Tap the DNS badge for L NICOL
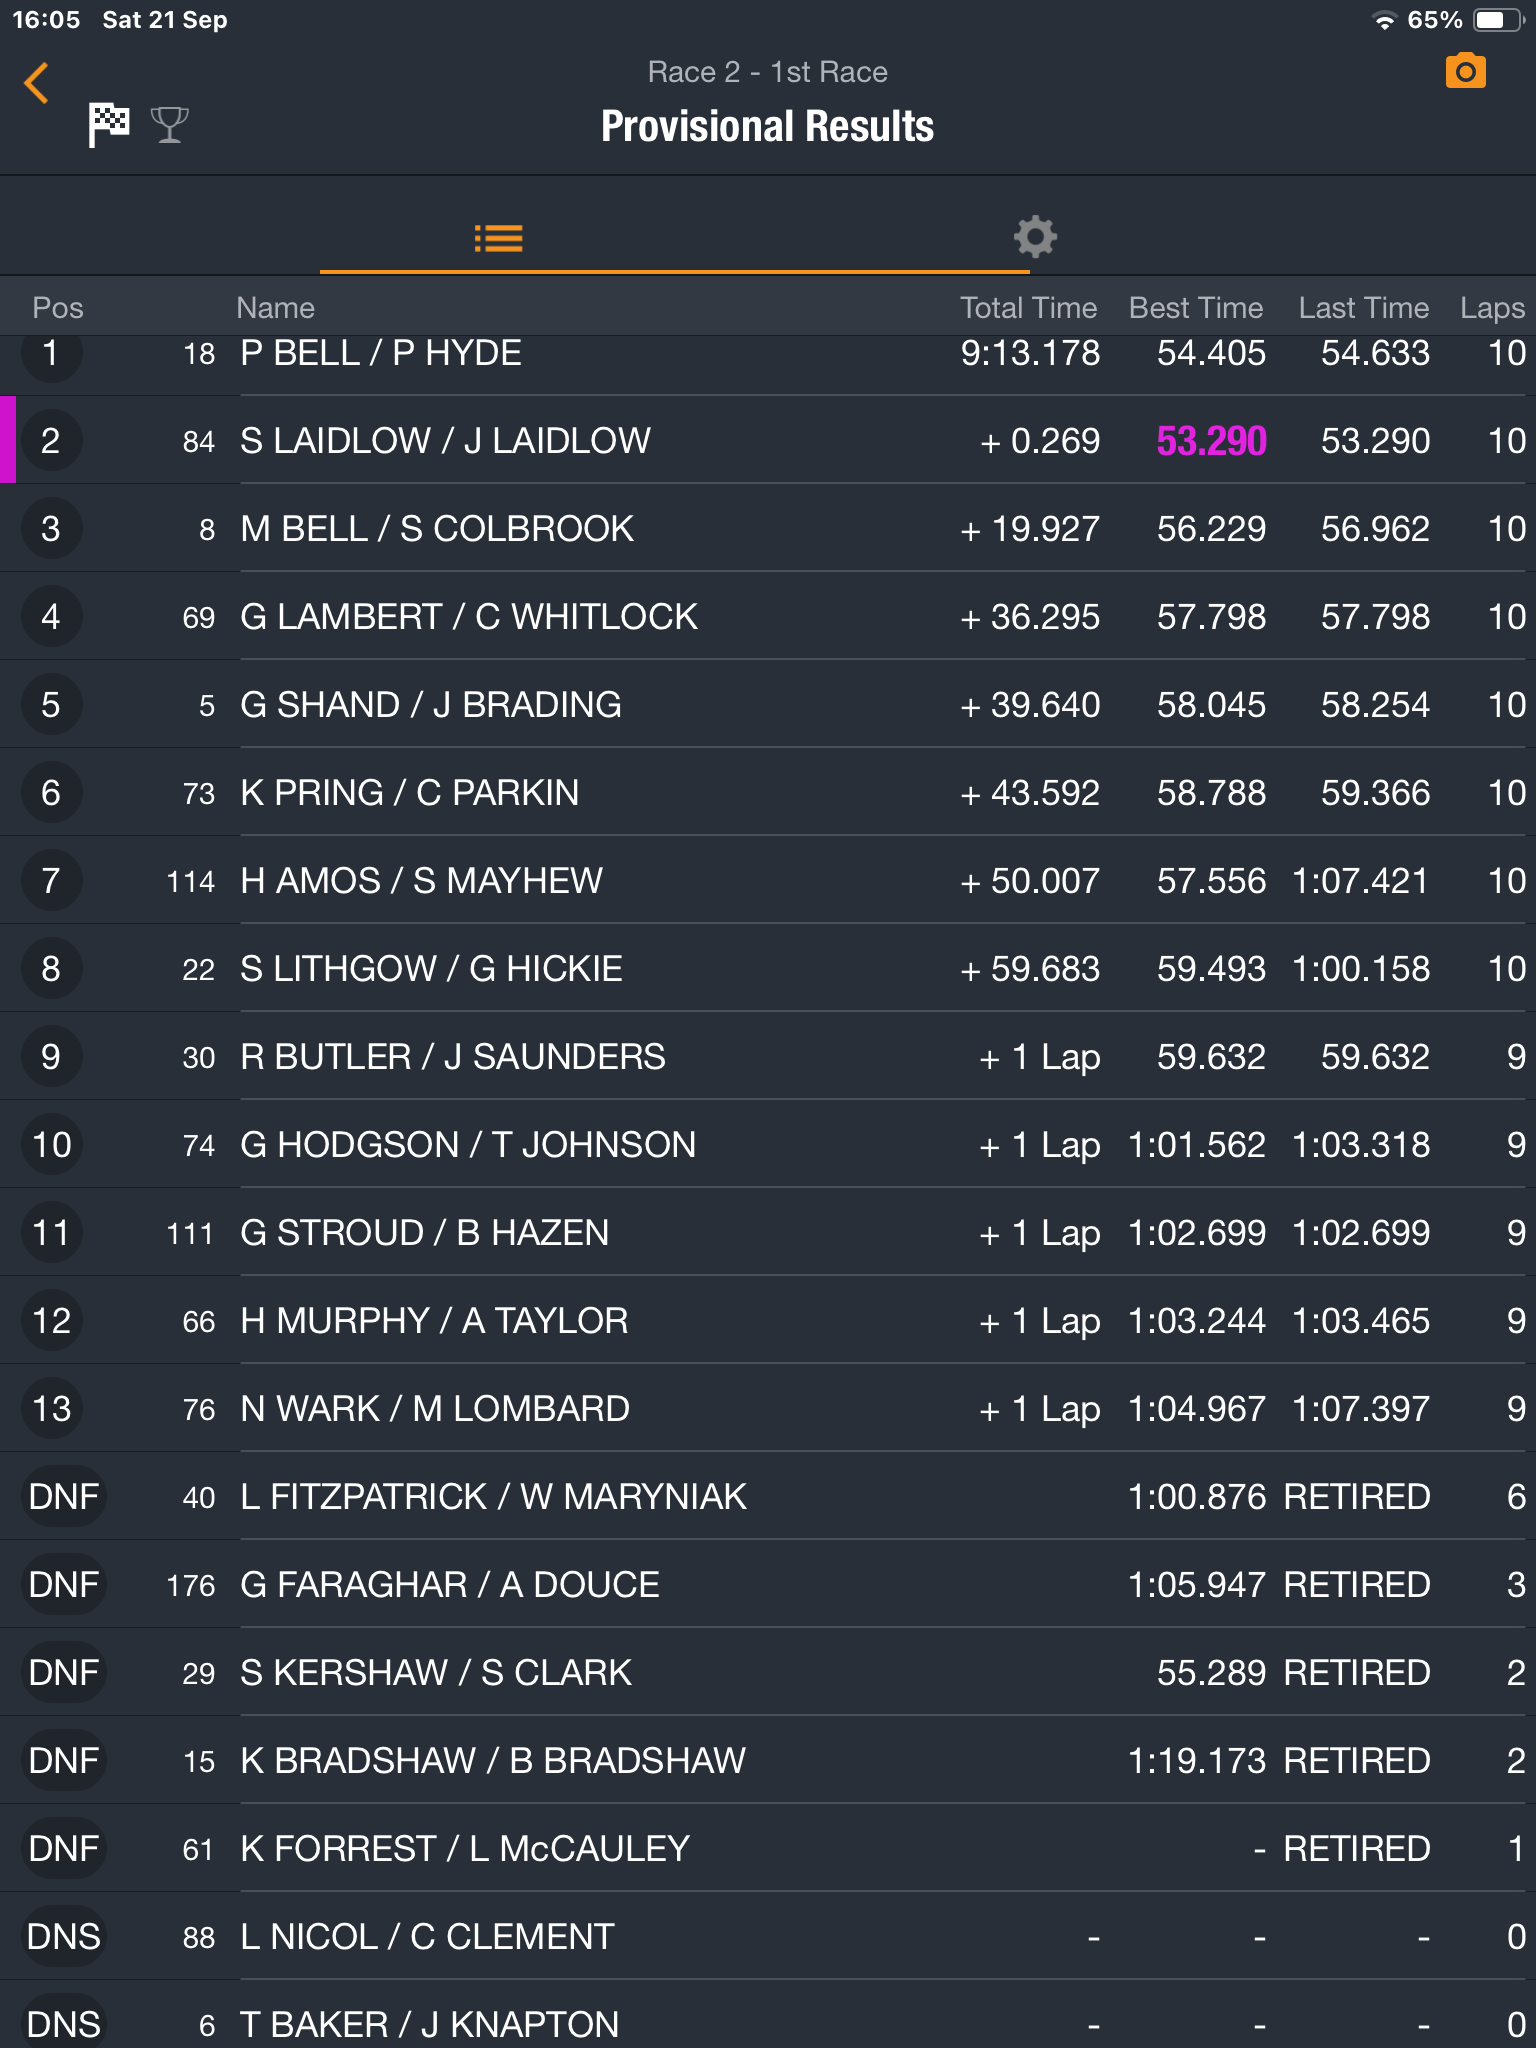Screen dimensions: 1536x2048 pyautogui.click(x=64, y=1937)
